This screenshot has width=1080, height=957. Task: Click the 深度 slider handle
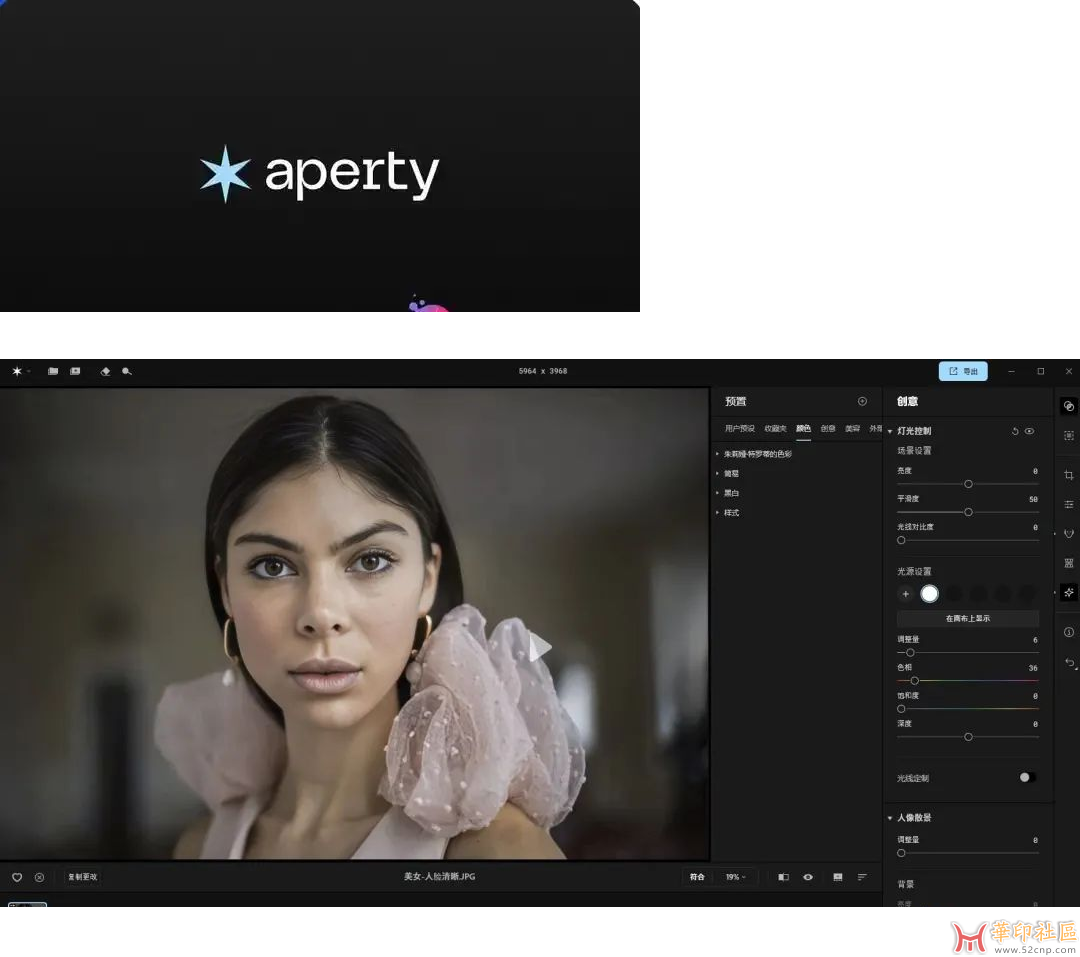(968, 737)
